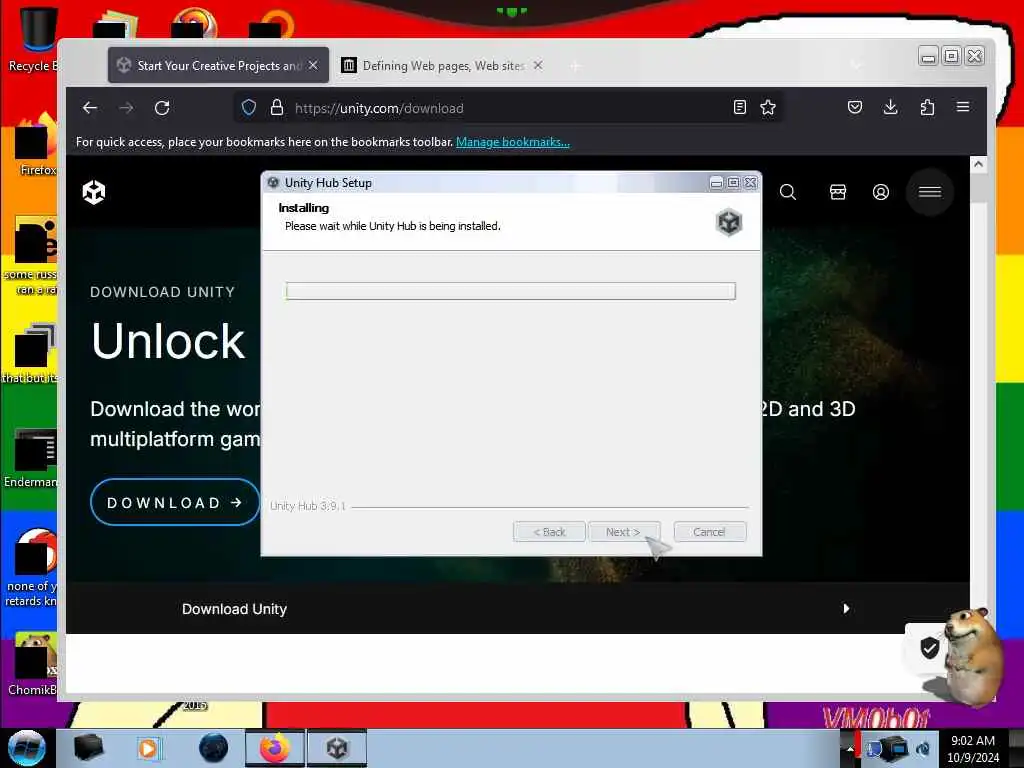Open the Firefox extensions puzzle icon
This screenshot has width=1024, height=768.
point(927,107)
